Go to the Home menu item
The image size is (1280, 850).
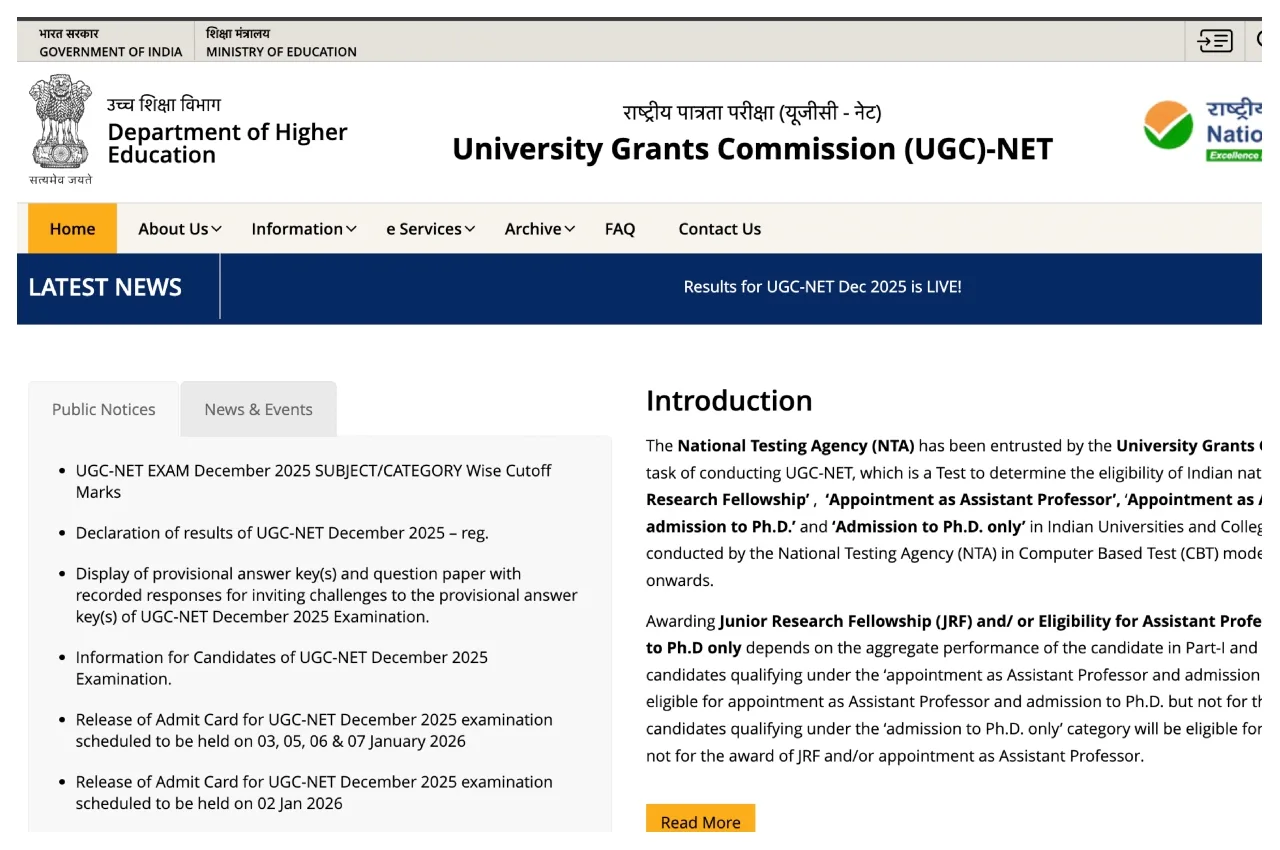[72, 229]
